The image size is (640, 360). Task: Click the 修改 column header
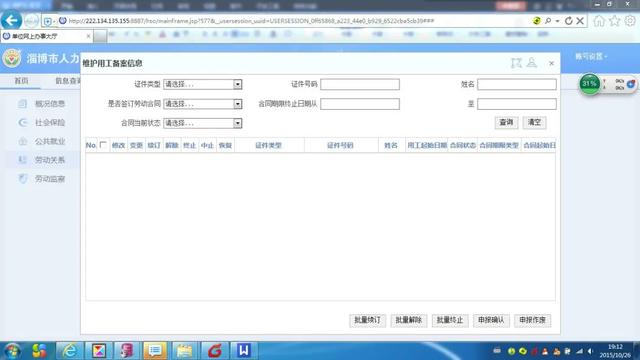click(x=118, y=145)
